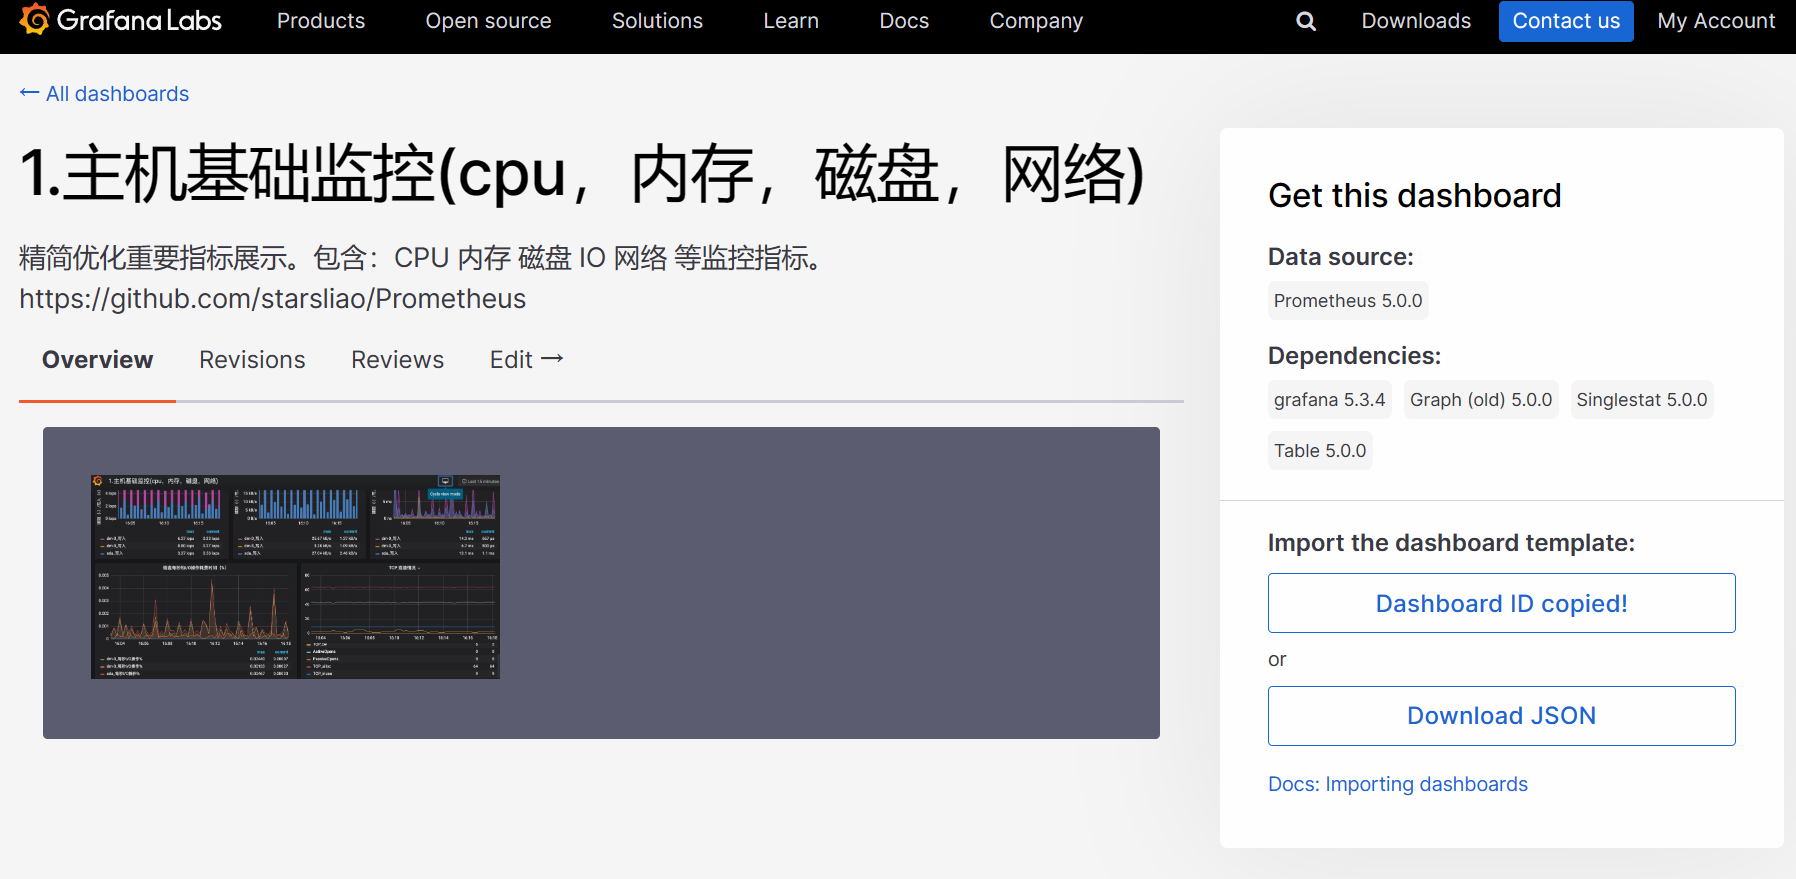This screenshot has width=1796, height=879.
Task: Open the dashboard screenshot thumbnail
Action: coord(295,577)
